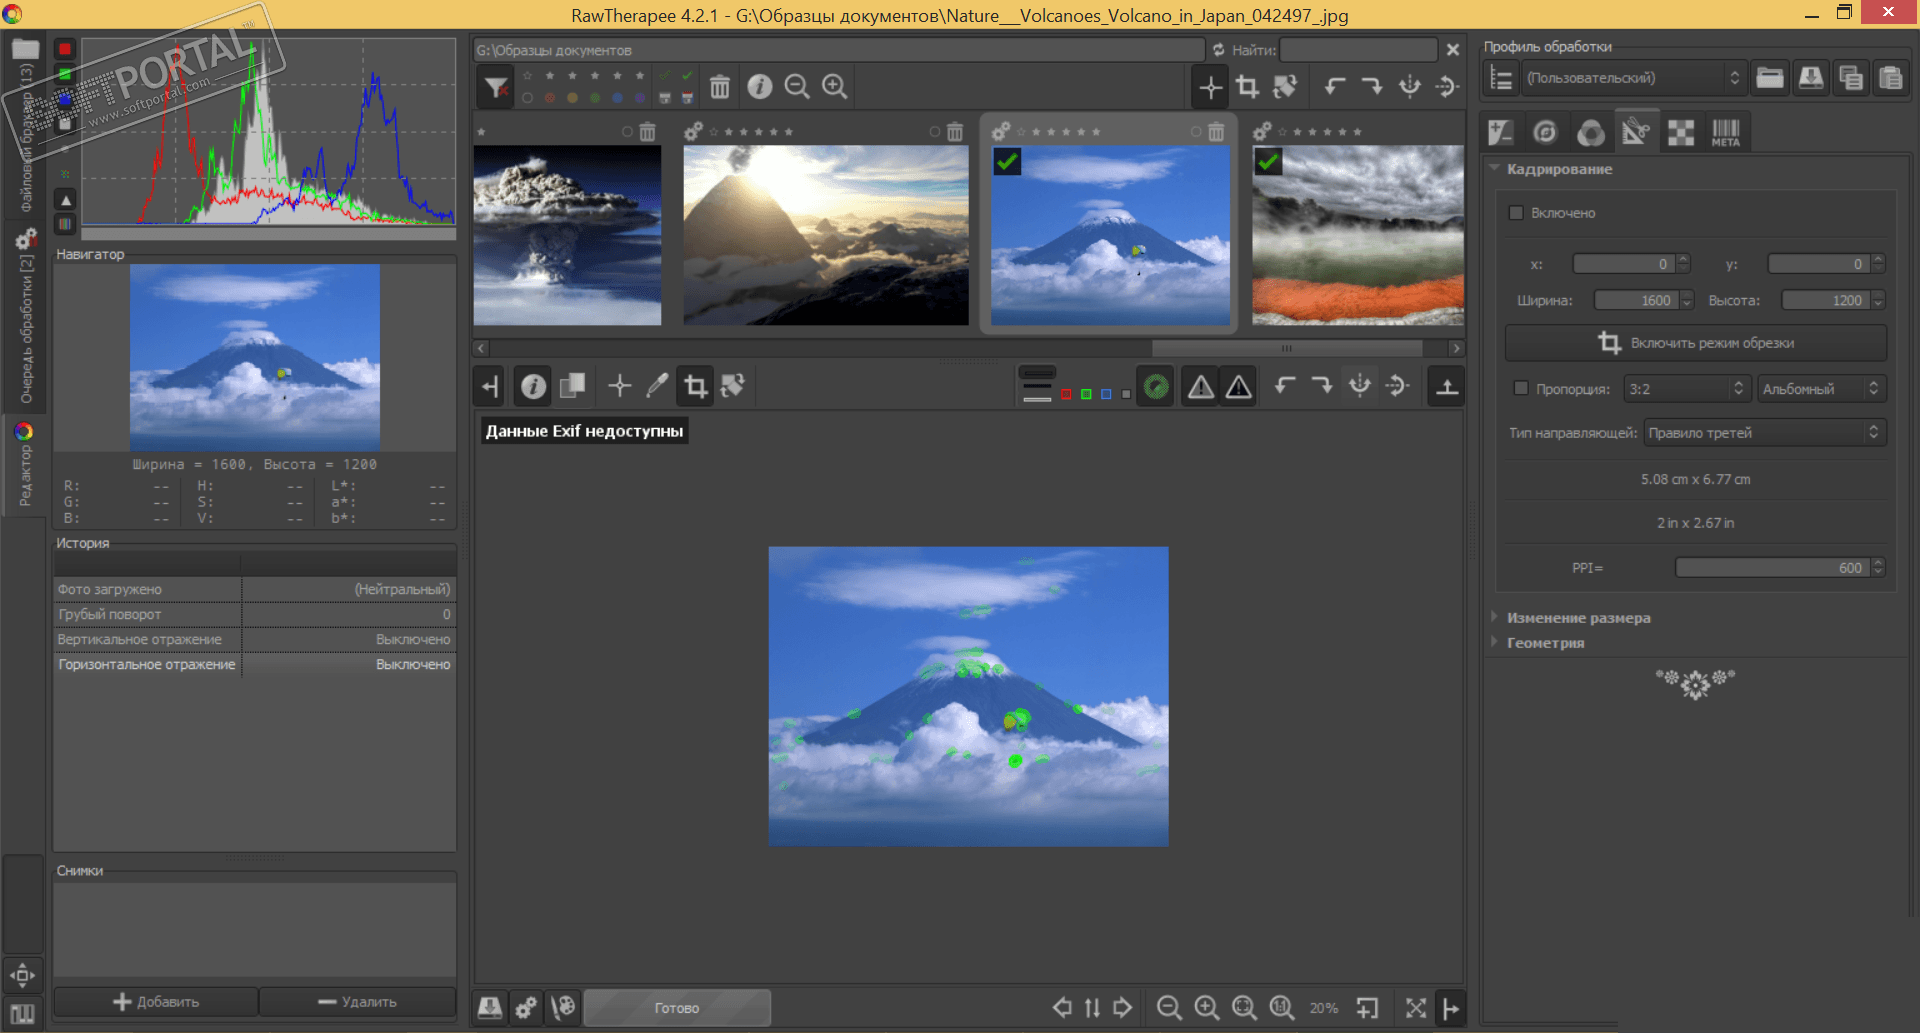Open the Detail tab in the tool panel
1920x1033 pixels.
1545,132
